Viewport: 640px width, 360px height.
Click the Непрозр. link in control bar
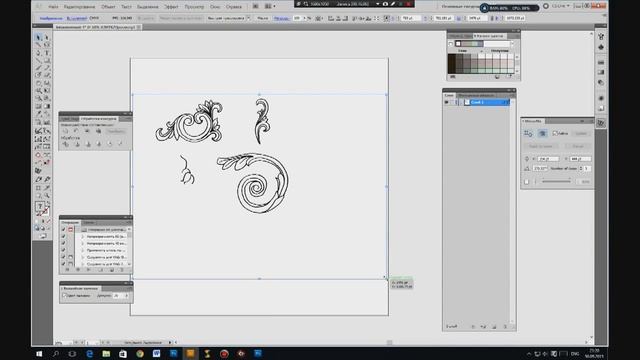[x=281, y=18]
